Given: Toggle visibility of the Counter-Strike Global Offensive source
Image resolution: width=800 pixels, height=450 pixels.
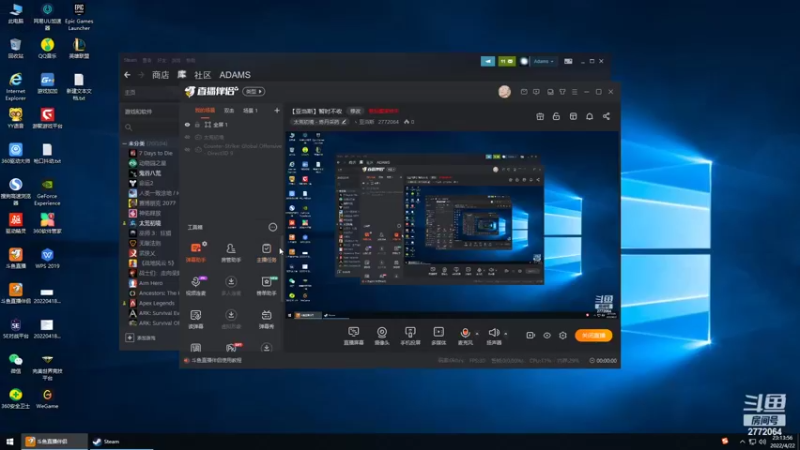Looking at the screenshot, I should 187,149.
